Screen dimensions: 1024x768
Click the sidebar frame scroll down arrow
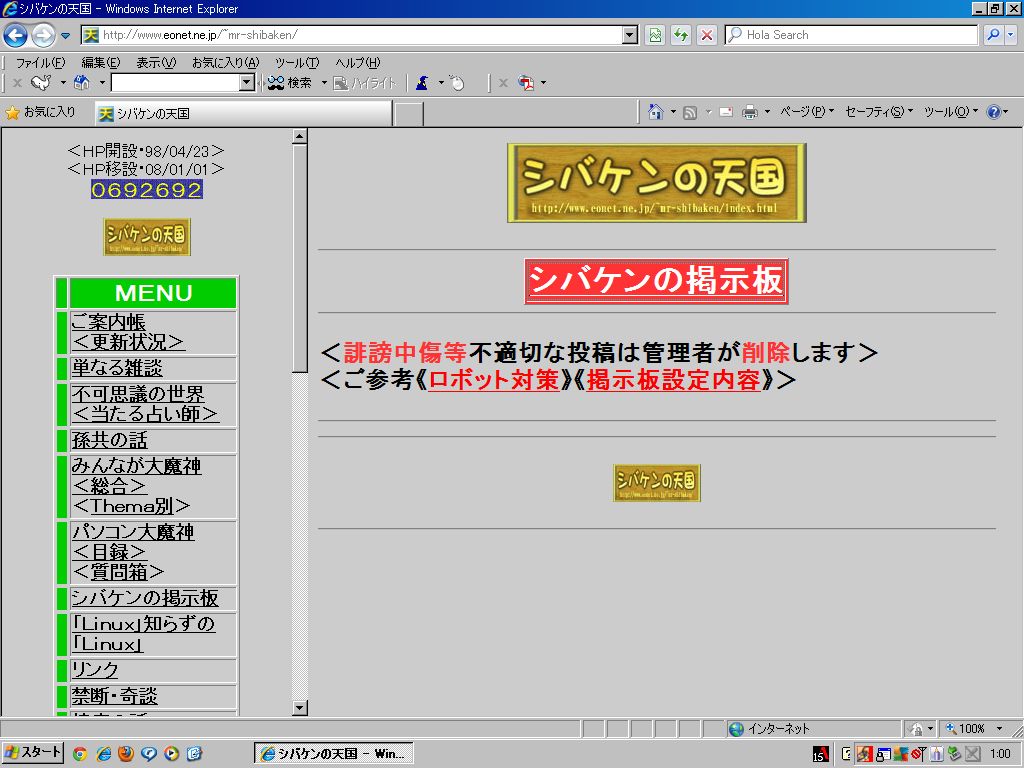[x=300, y=707]
